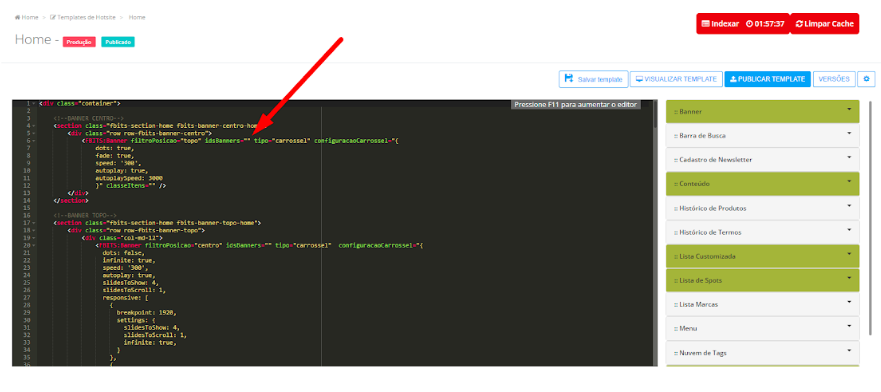Click the floppy disk save icon
This screenshot has width=881, height=392.
point(569,79)
